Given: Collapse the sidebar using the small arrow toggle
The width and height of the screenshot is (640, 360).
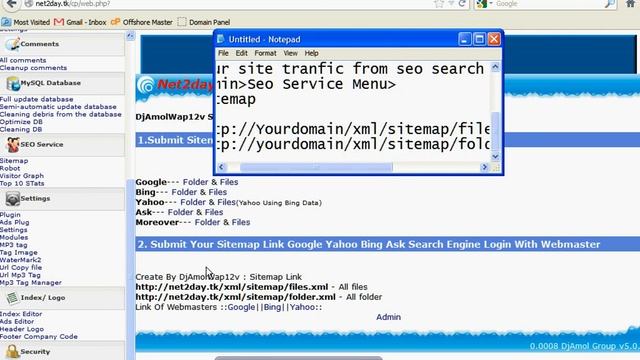Looking at the screenshot, I should tap(130, 36).
